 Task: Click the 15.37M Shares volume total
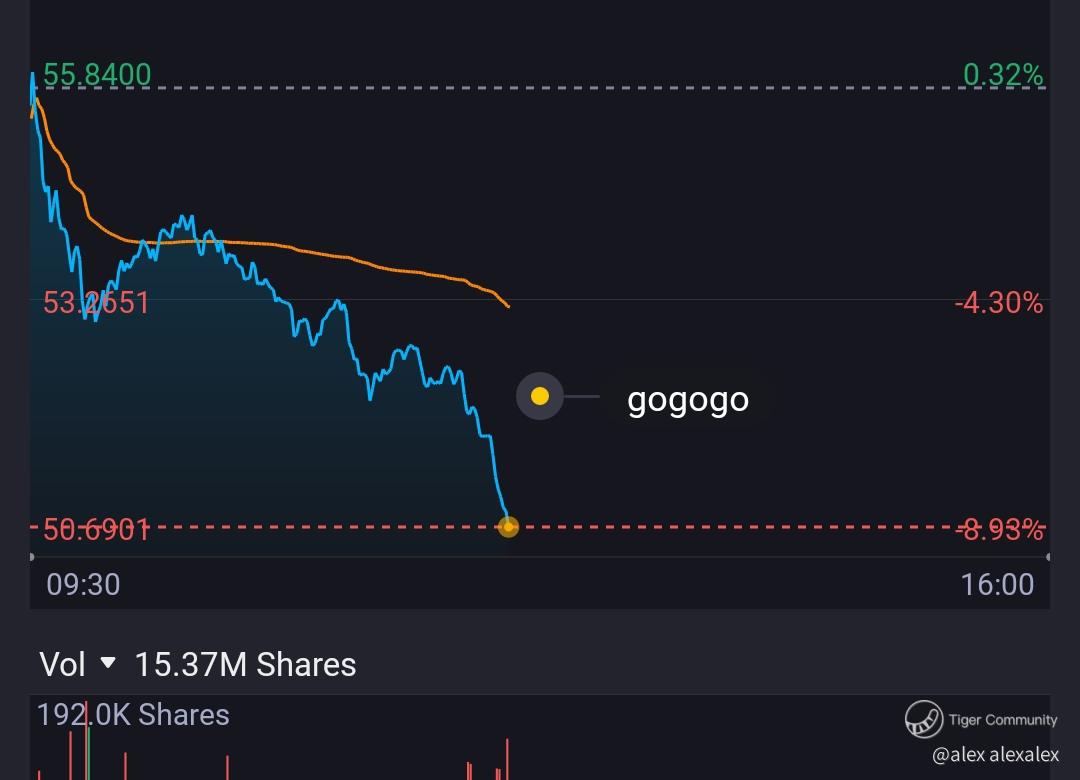tap(245, 665)
